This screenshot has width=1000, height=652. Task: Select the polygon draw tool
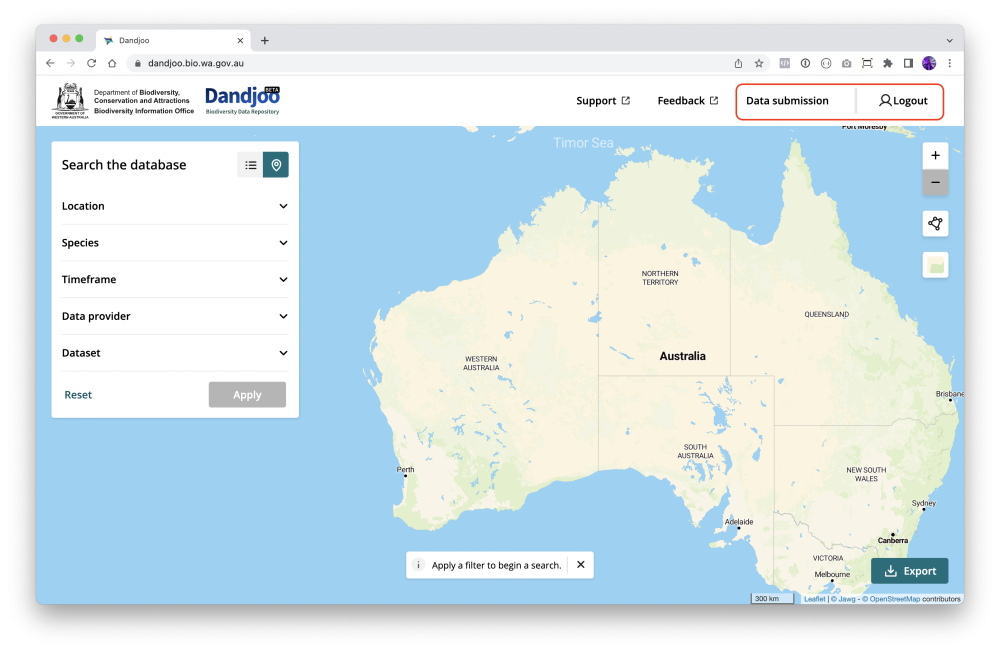(935, 224)
